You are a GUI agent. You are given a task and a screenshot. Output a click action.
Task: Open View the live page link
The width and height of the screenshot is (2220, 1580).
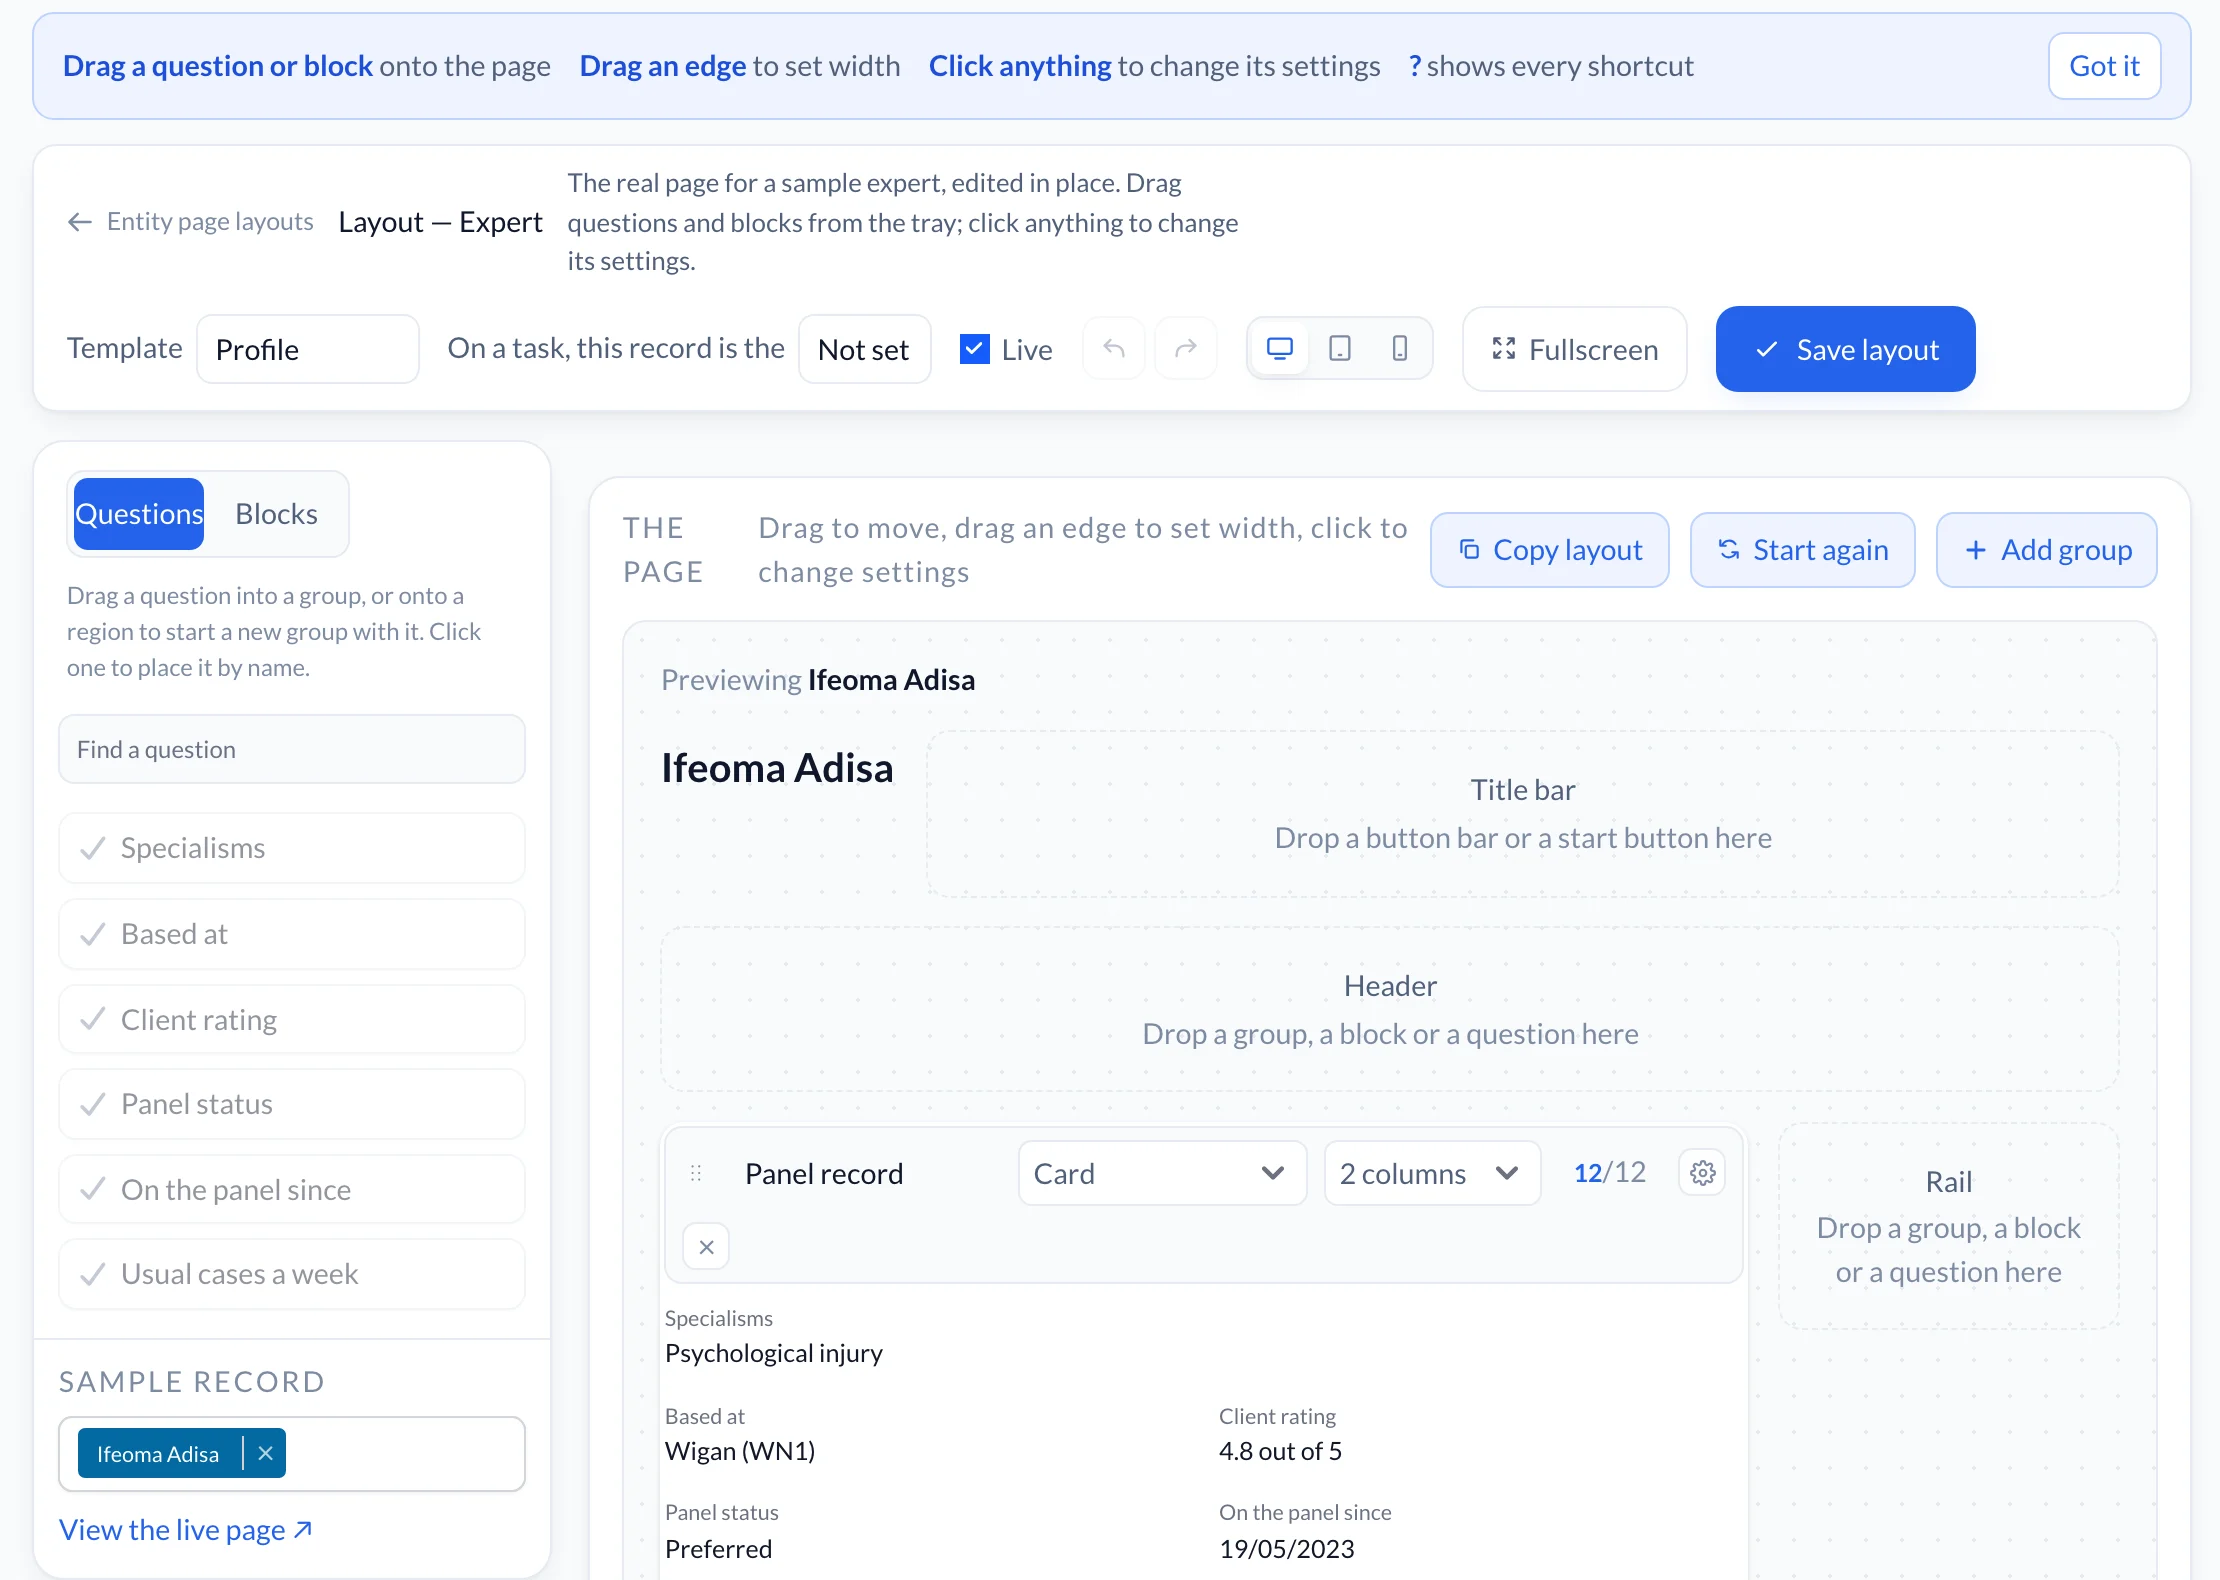pyautogui.click(x=186, y=1530)
